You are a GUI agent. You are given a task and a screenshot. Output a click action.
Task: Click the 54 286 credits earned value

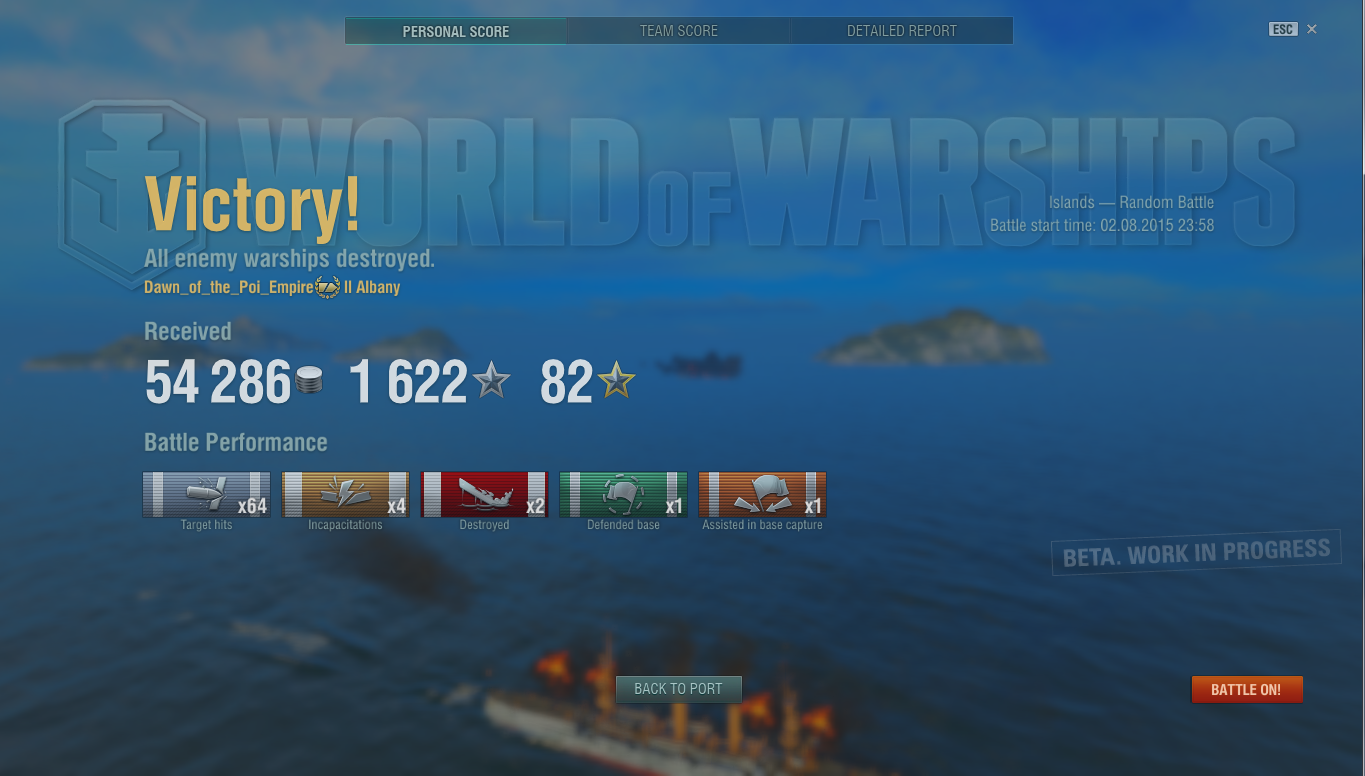click(218, 382)
